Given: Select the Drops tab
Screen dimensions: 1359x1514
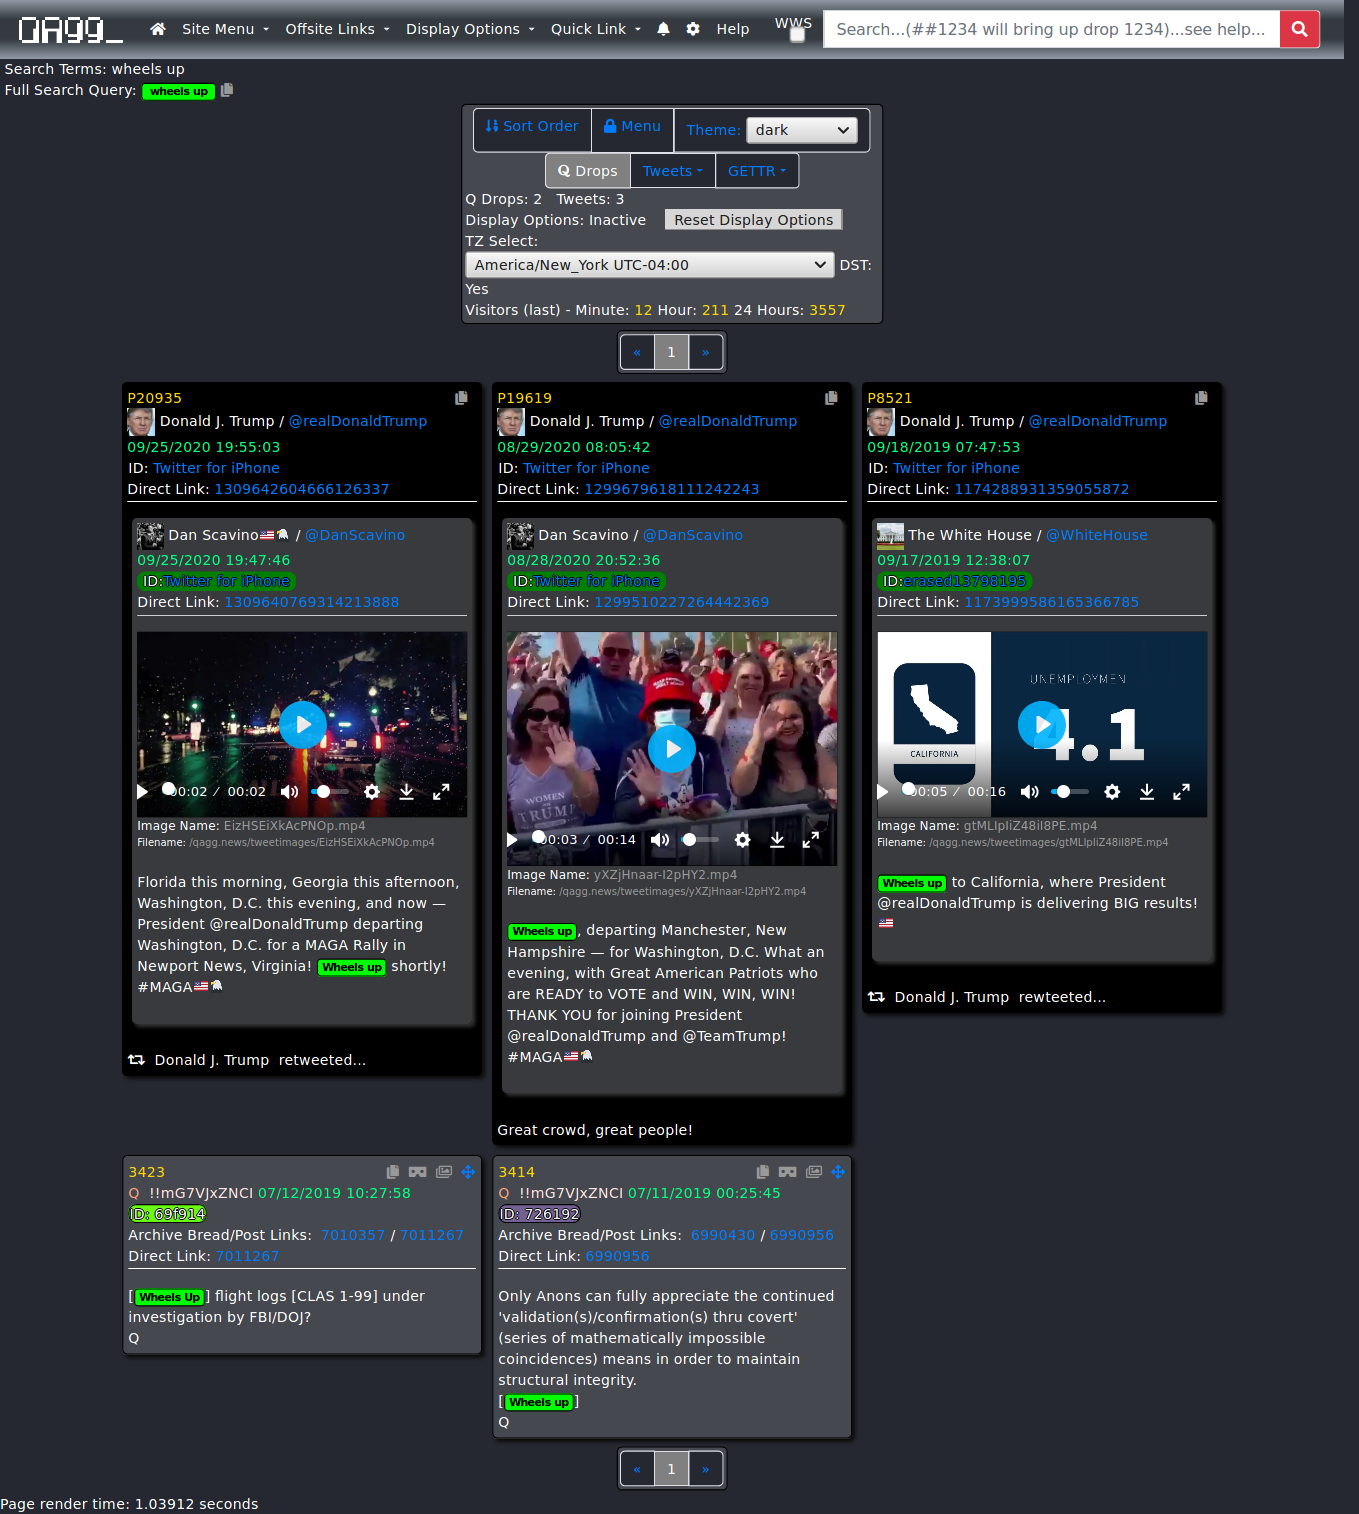Looking at the screenshot, I should click(x=588, y=171).
